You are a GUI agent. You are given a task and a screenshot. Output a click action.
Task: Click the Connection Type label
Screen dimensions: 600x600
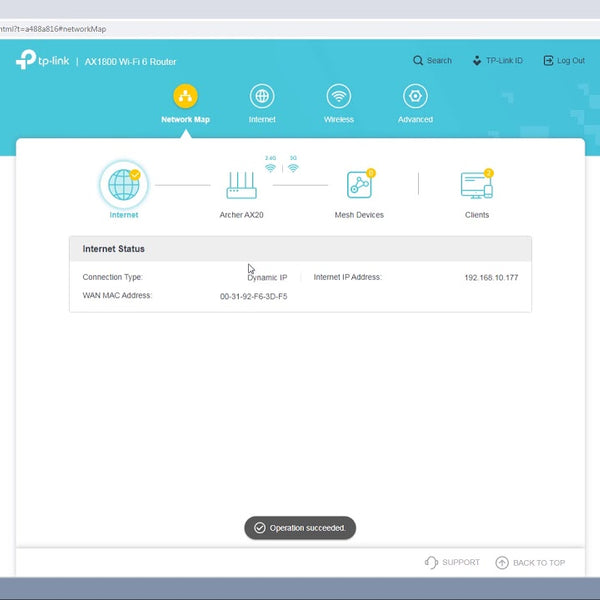click(x=112, y=277)
